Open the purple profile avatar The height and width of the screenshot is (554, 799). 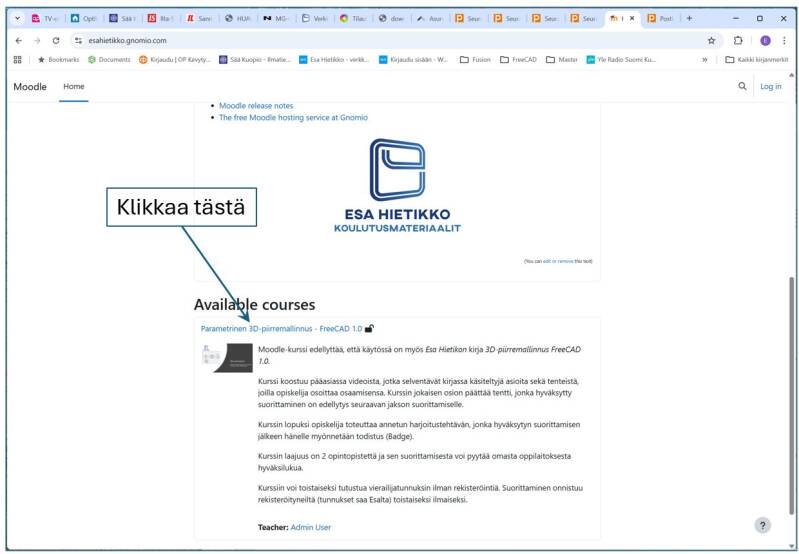(x=765, y=41)
